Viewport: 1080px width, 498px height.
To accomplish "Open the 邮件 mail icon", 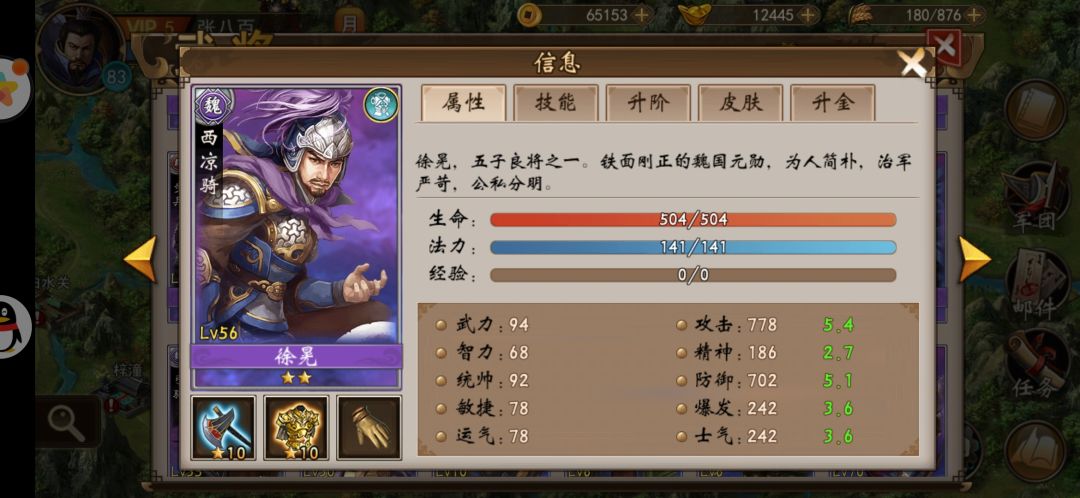I will click(1036, 284).
